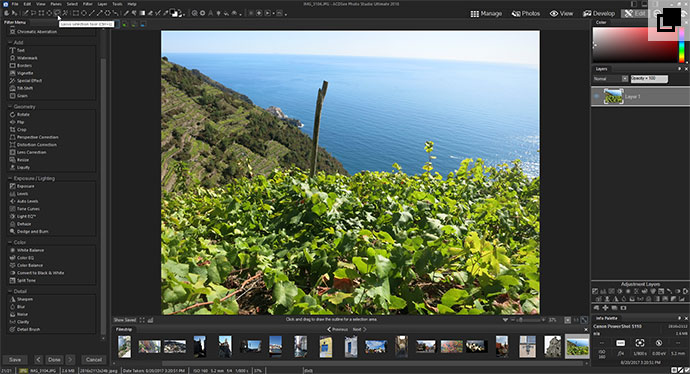Click in the color picker gradient field
The height and width of the screenshot is (374, 690).
point(635,44)
